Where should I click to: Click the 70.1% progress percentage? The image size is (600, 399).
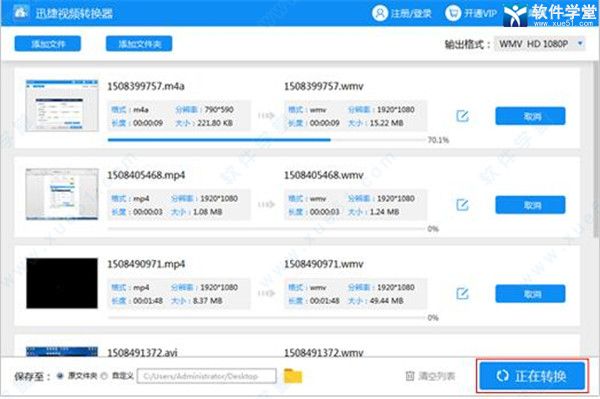pos(438,140)
